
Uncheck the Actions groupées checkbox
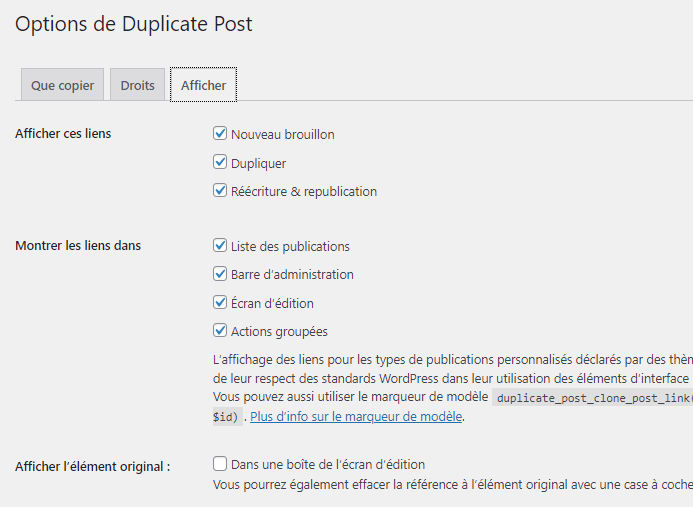pos(220,331)
